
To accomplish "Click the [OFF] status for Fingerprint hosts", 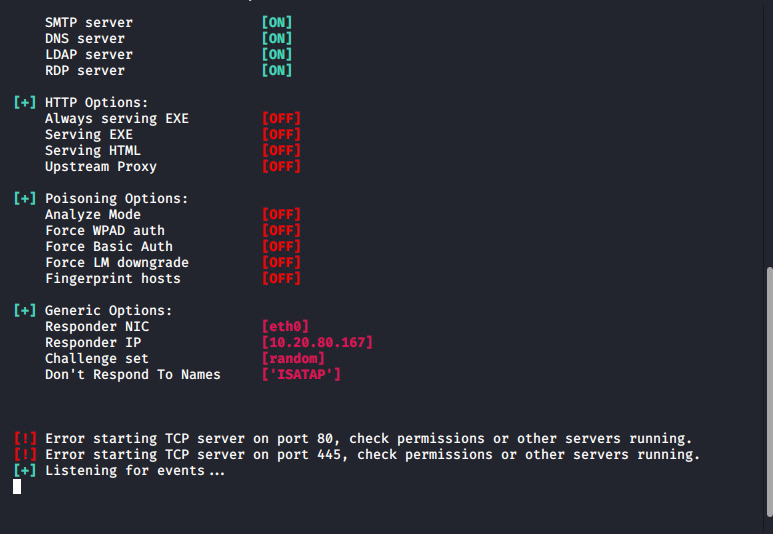I will (x=281, y=278).
